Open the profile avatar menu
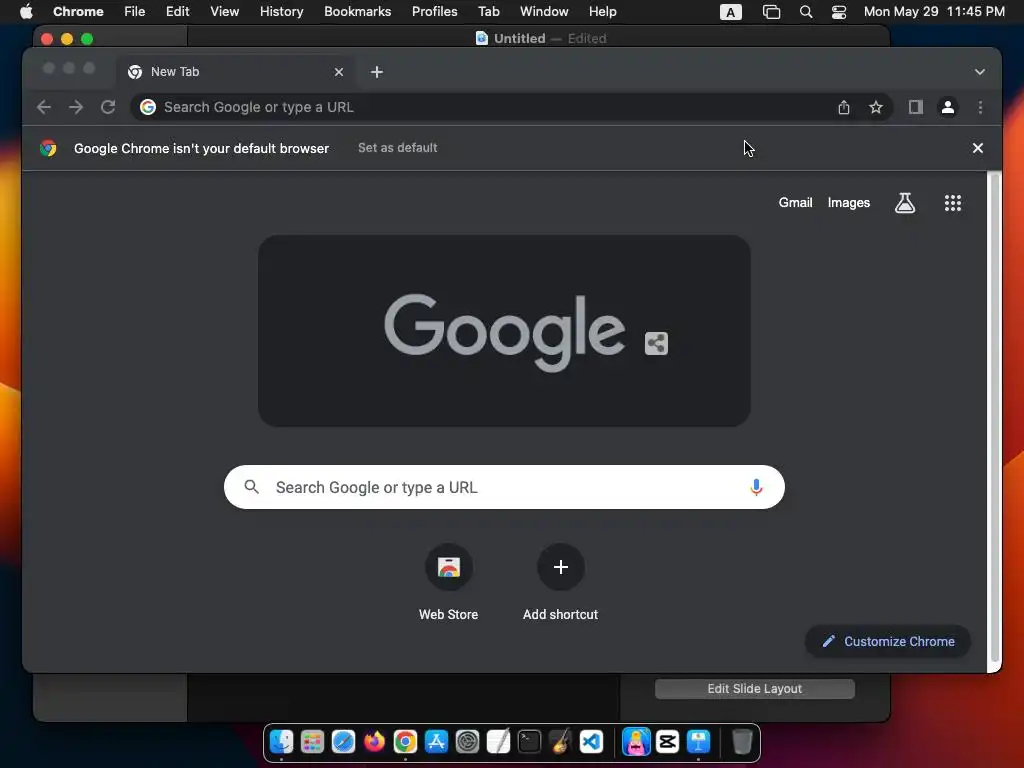Viewport: 1024px width, 768px height. click(x=948, y=107)
